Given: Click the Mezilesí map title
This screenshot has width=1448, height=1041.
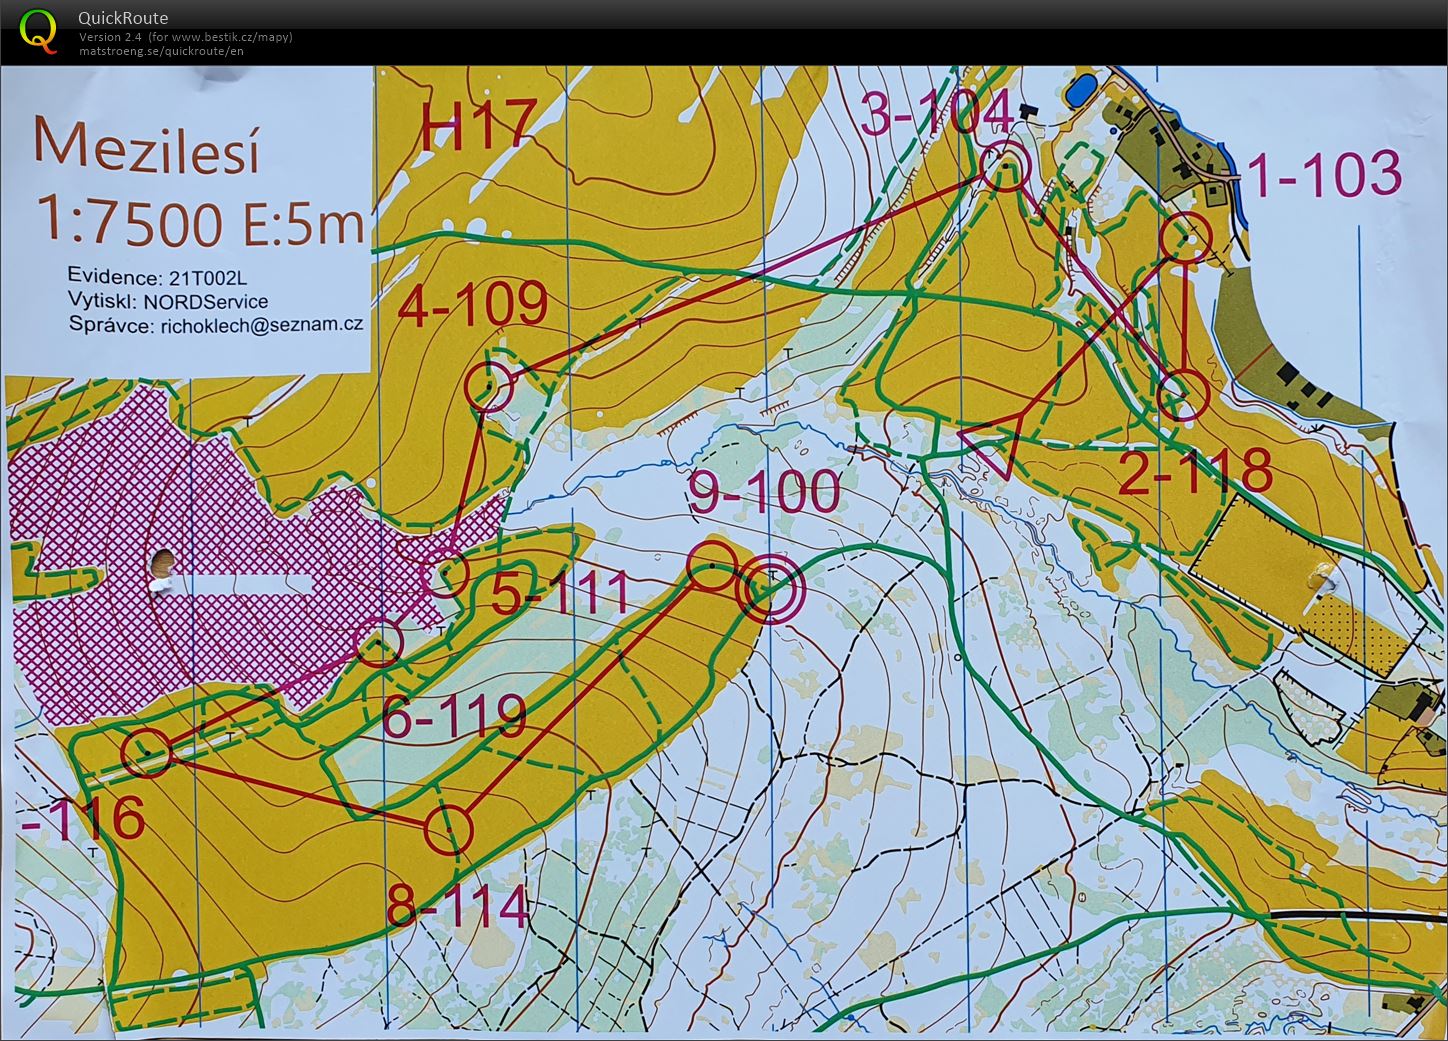Looking at the screenshot, I should (147, 147).
